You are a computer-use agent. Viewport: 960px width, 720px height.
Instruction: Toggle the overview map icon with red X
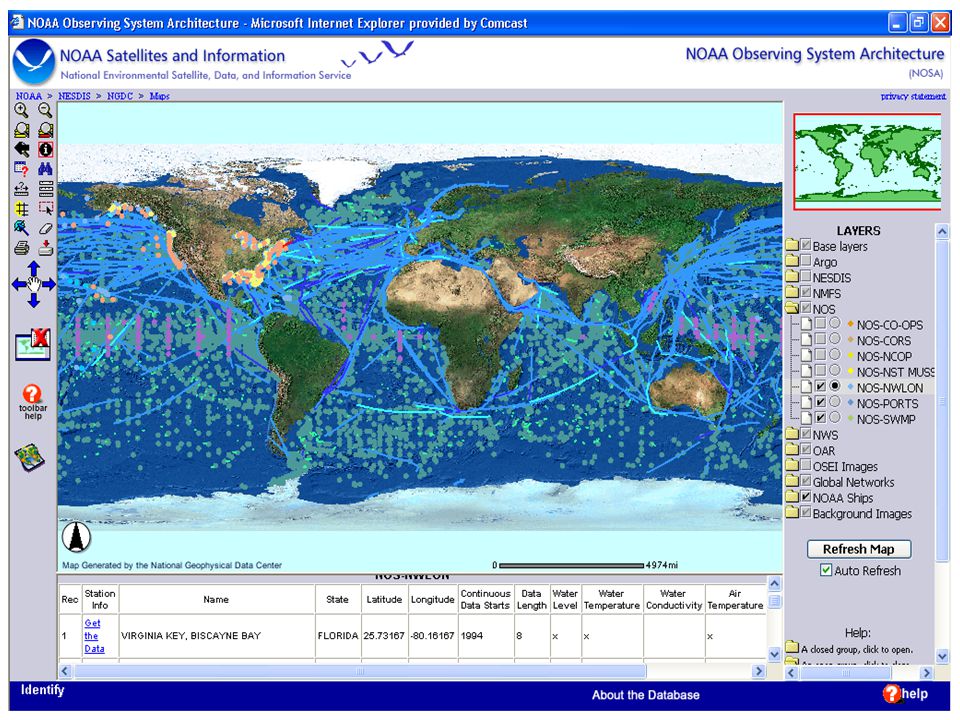[x=33, y=345]
